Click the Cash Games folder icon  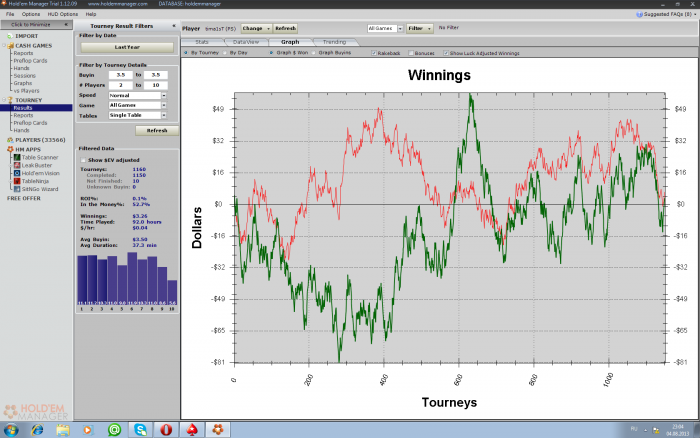tap(10, 46)
